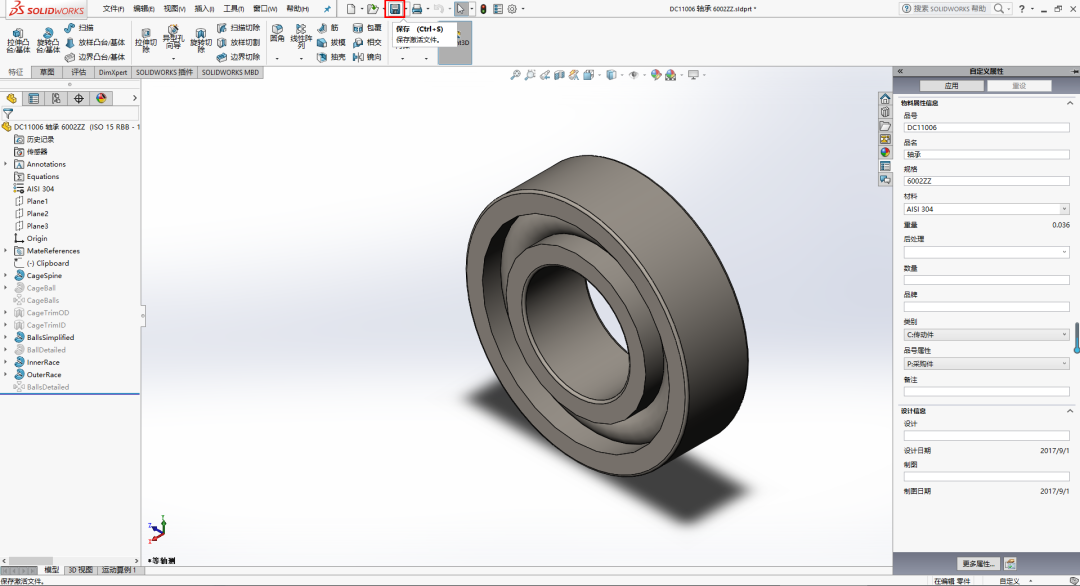Select the 拉伸凸台/基体 extrude boss tool

coord(18,41)
